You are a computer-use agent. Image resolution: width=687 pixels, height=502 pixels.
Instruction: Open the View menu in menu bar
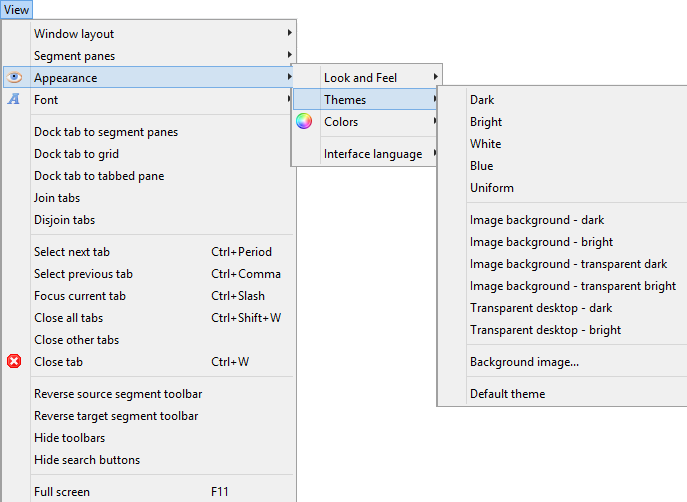coord(16,9)
